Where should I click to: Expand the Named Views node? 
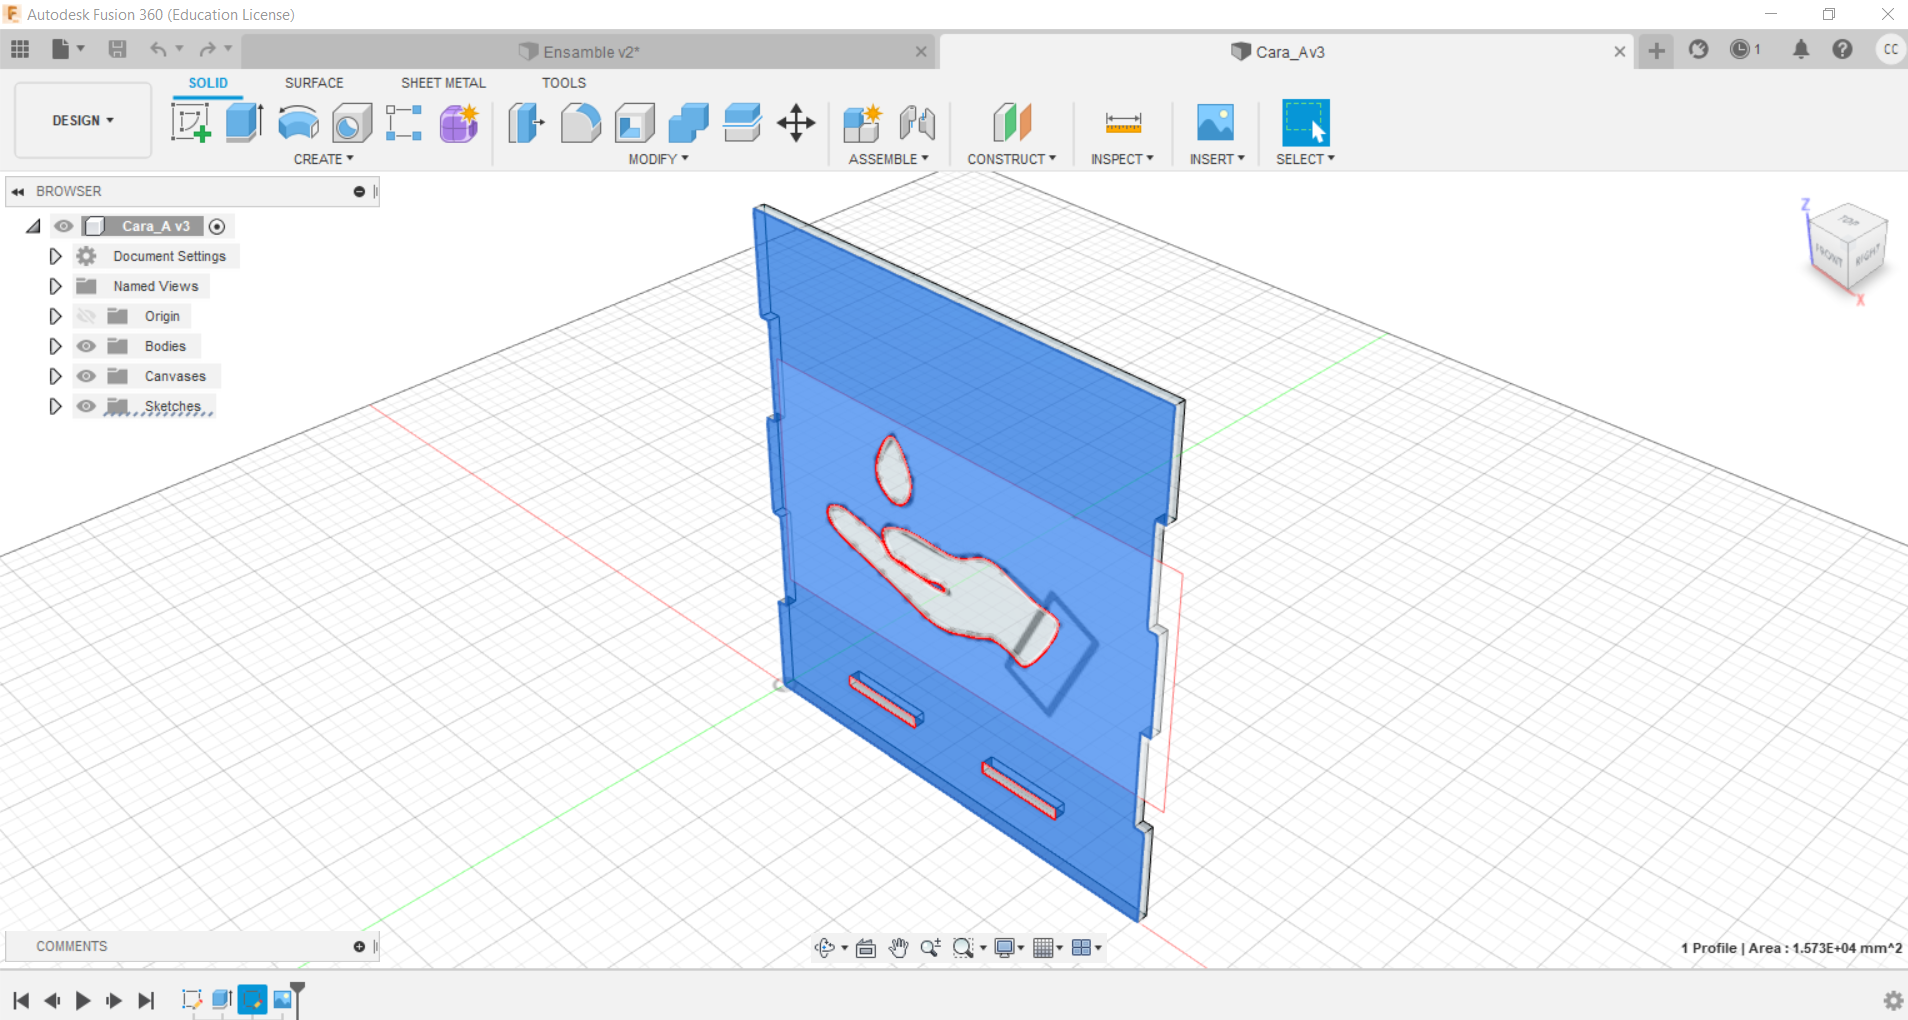[x=55, y=286]
